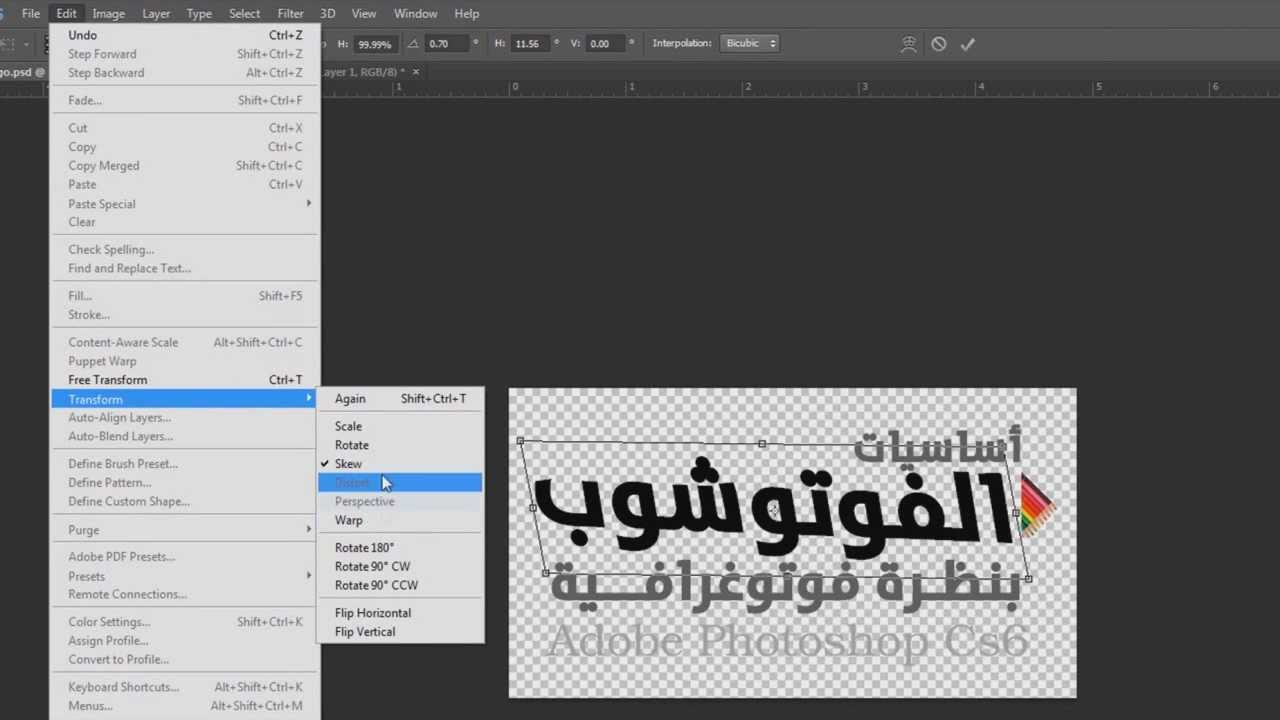
Task: Open the Interpolation Bicubic dropdown
Action: tap(748, 43)
